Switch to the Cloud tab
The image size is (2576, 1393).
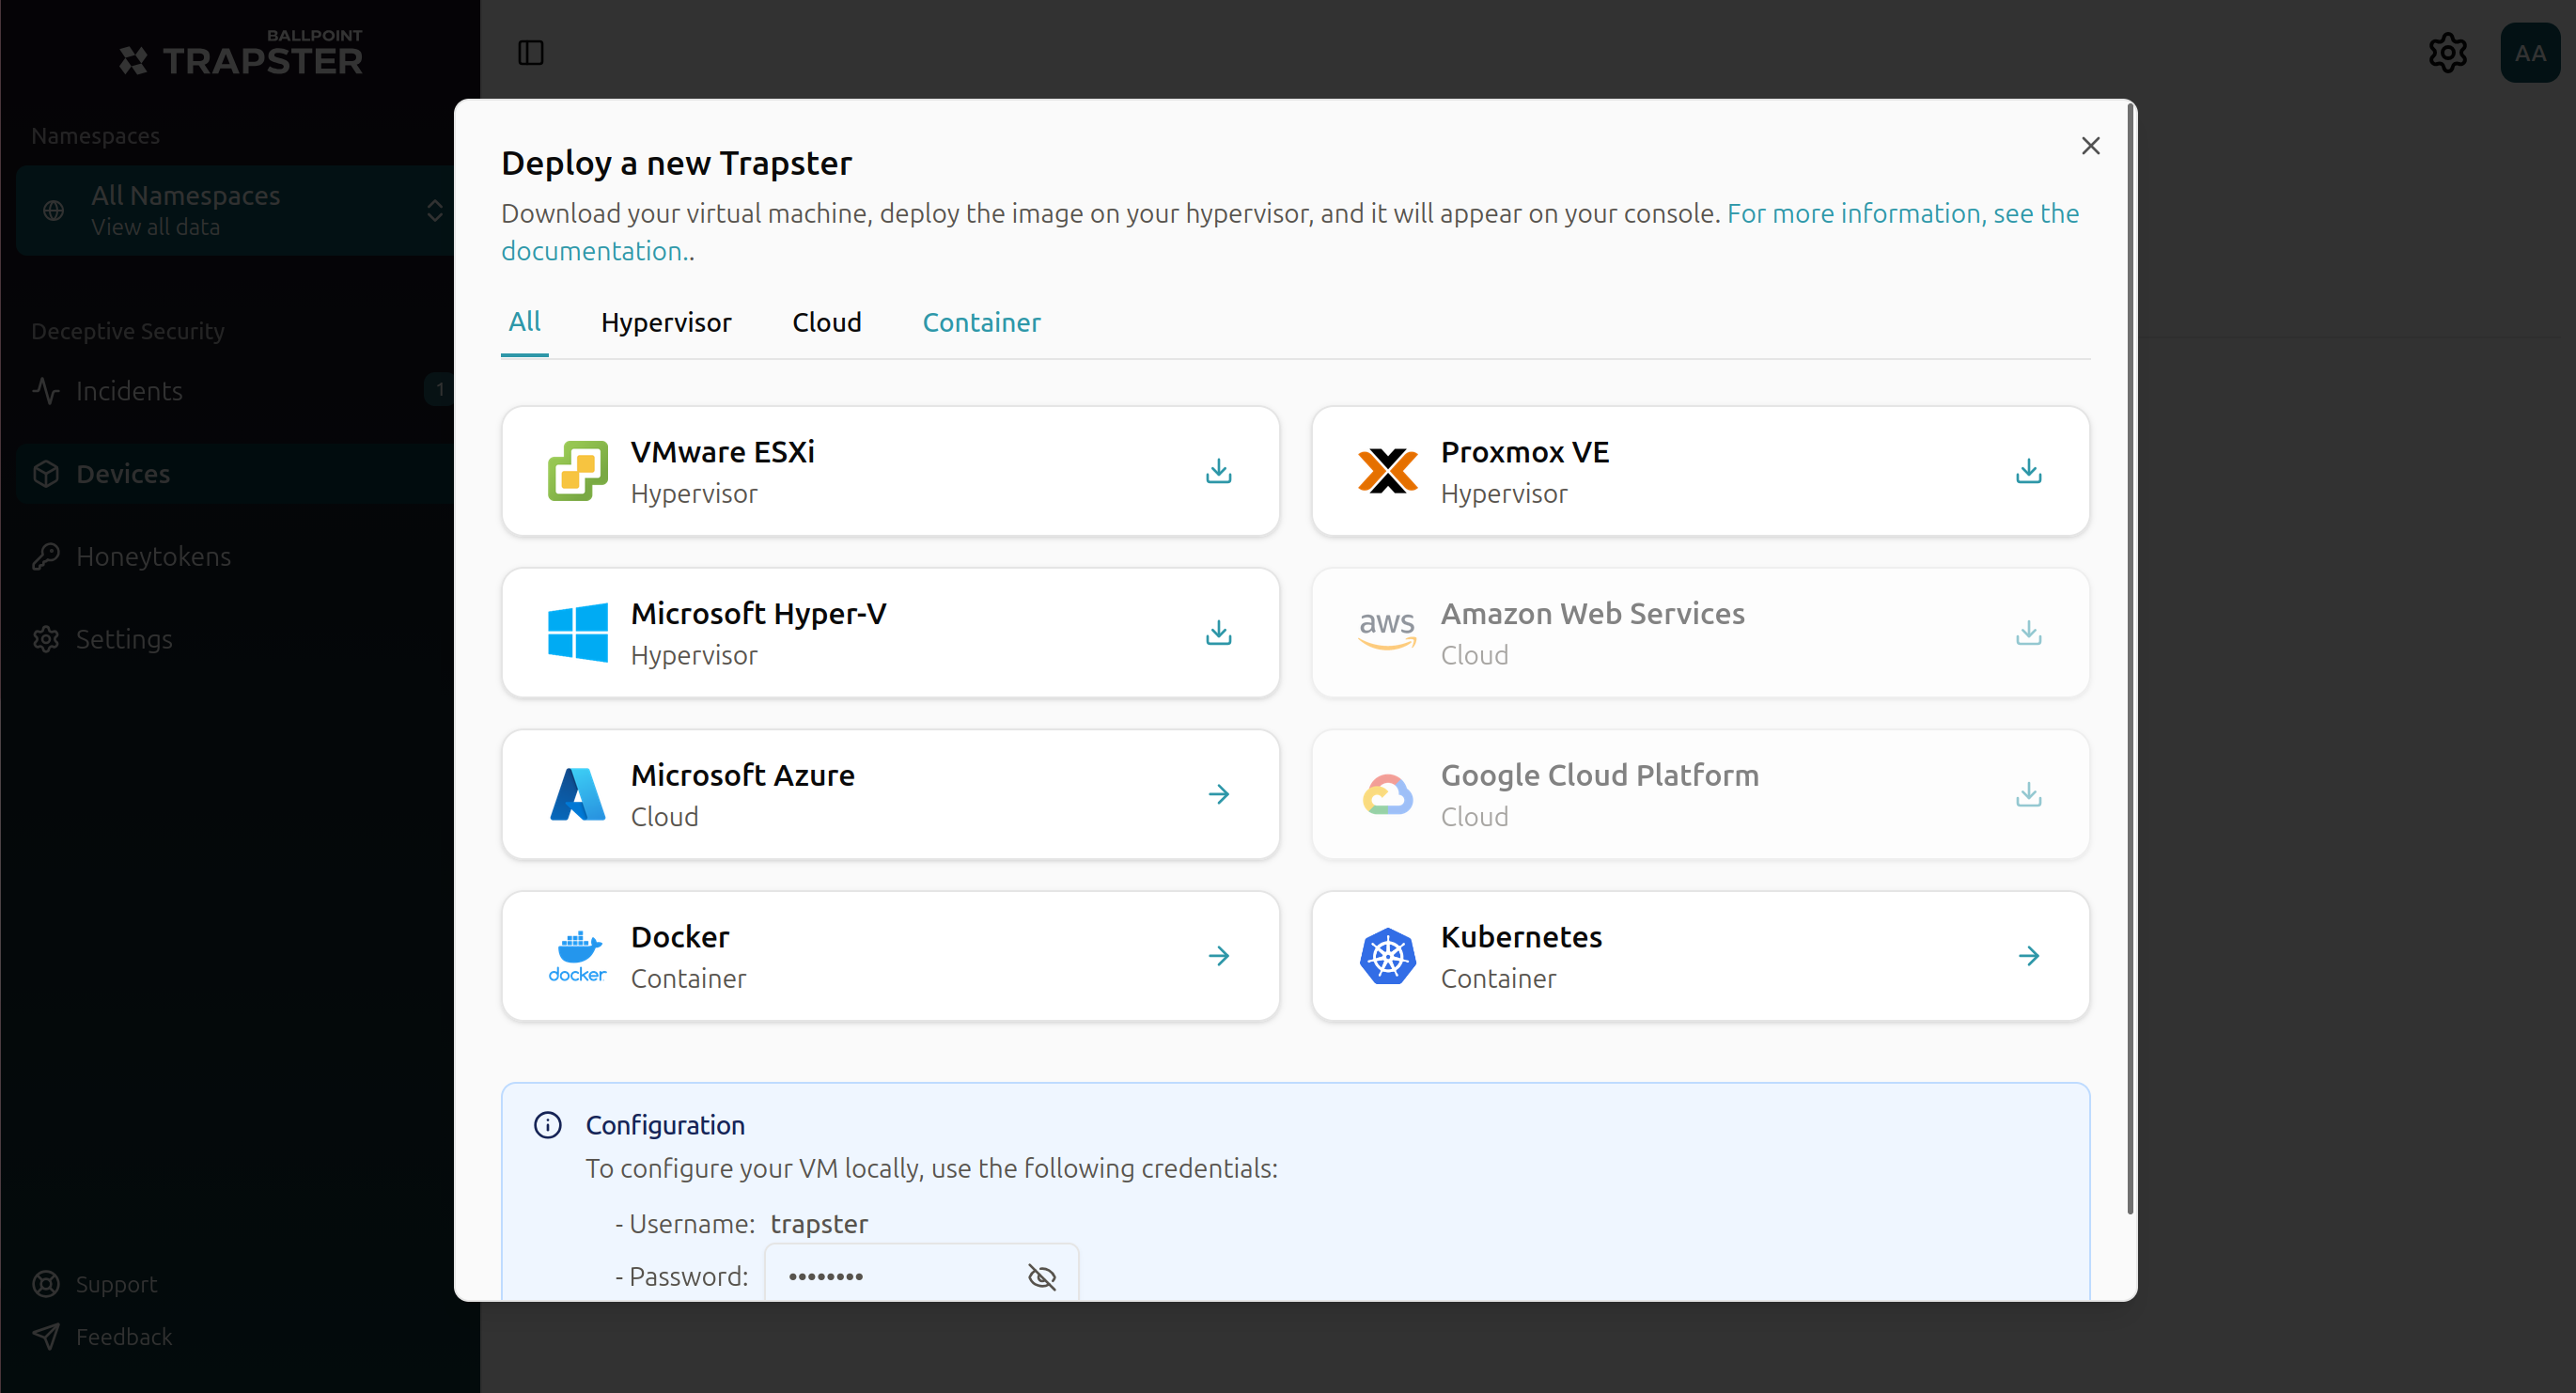click(827, 322)
